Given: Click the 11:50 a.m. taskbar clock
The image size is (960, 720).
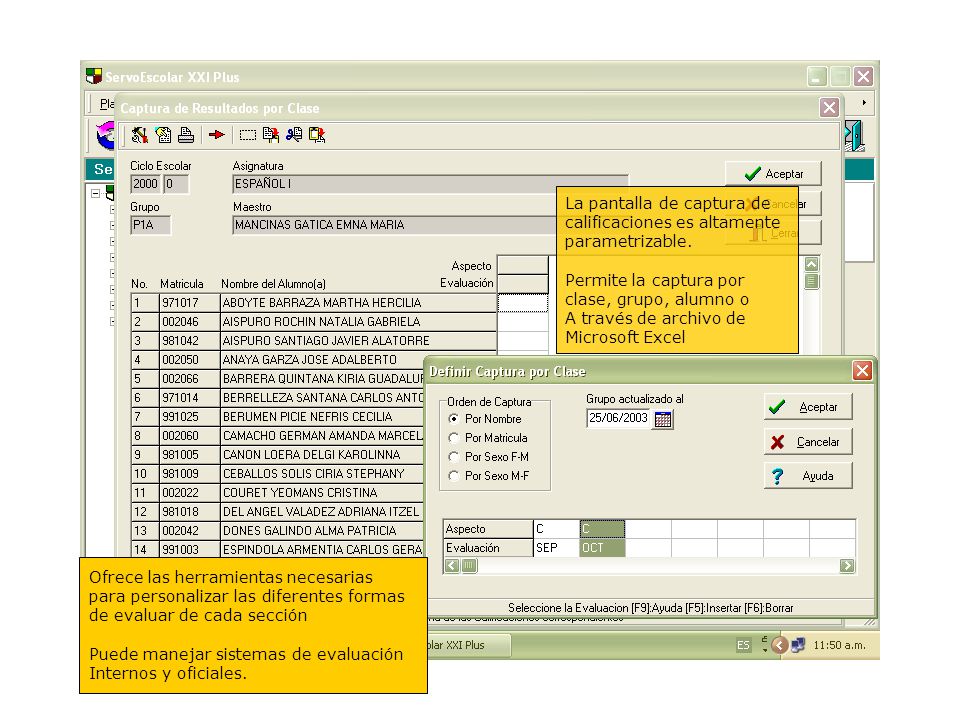Looking at the screenshot, I should pos(839,645).
